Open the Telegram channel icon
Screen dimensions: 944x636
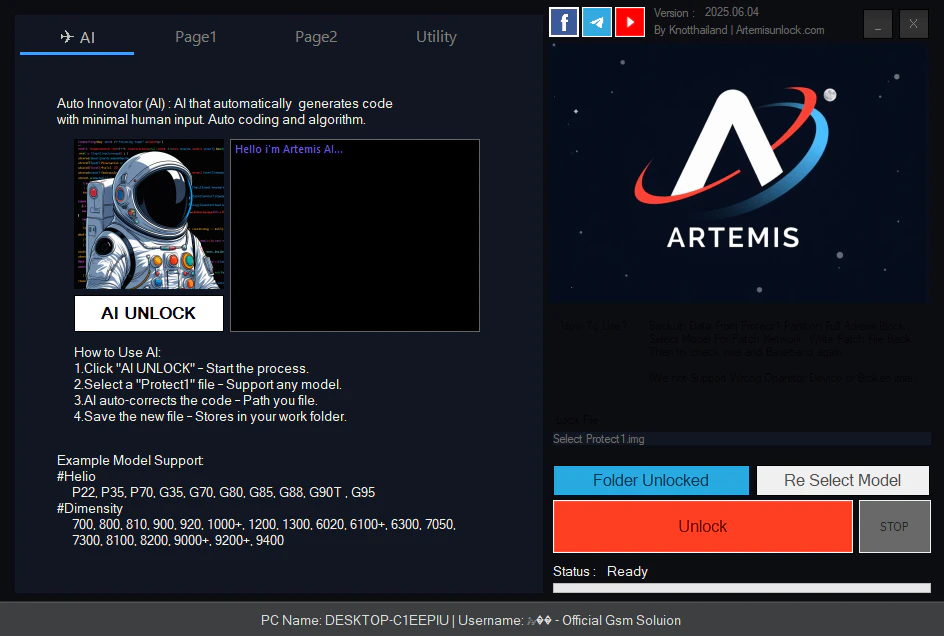(597, 22)
